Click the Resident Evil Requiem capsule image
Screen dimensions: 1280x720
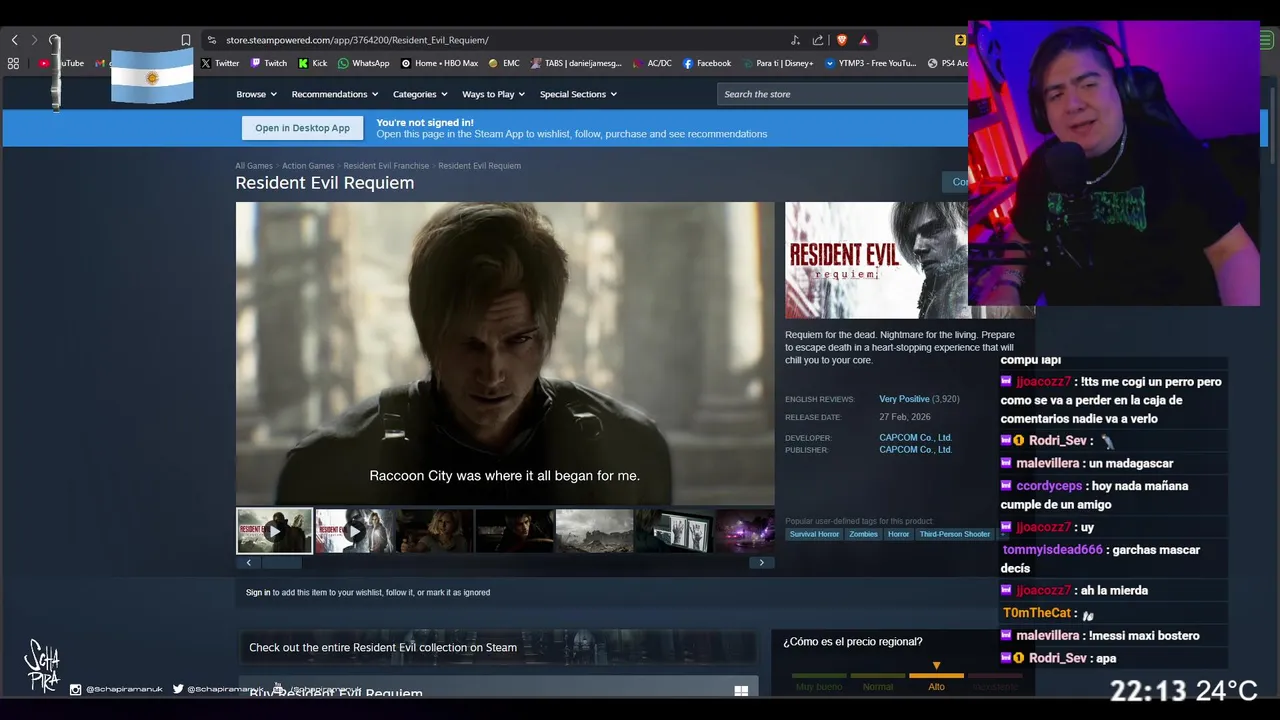(876, 260)
